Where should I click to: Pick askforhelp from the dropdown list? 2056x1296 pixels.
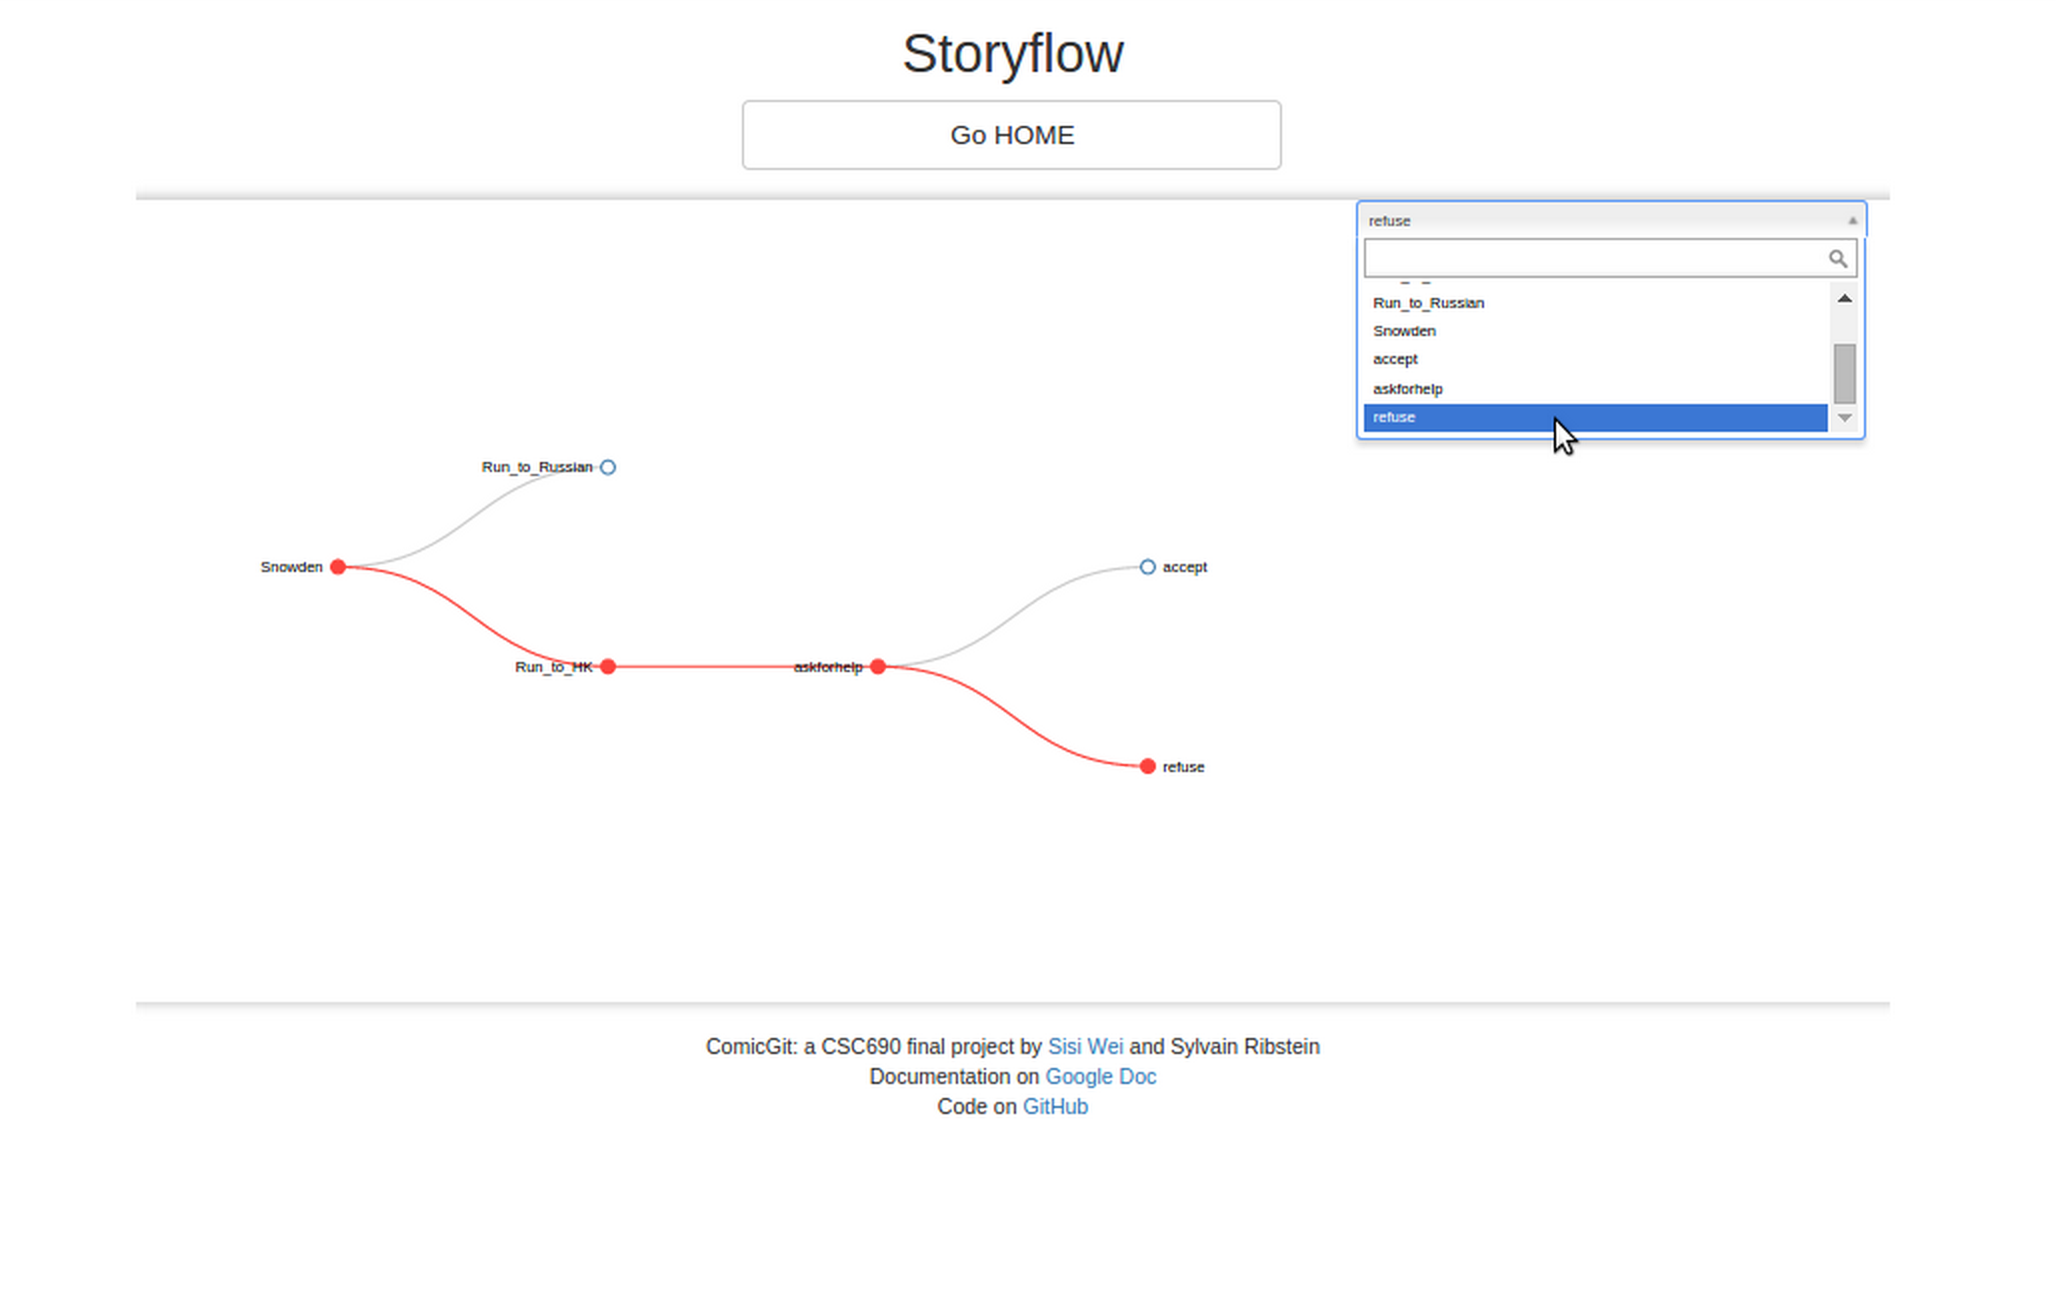[1407, 389]
